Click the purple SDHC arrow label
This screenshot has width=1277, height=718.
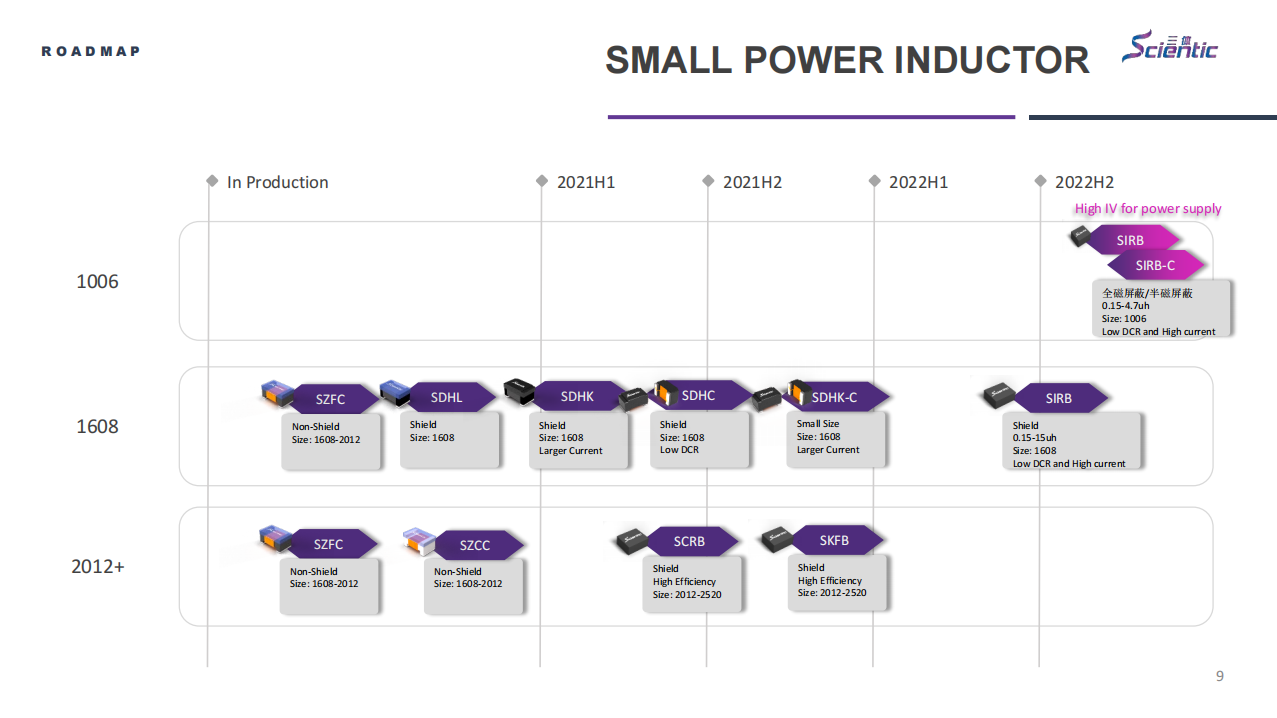point(699,396)
